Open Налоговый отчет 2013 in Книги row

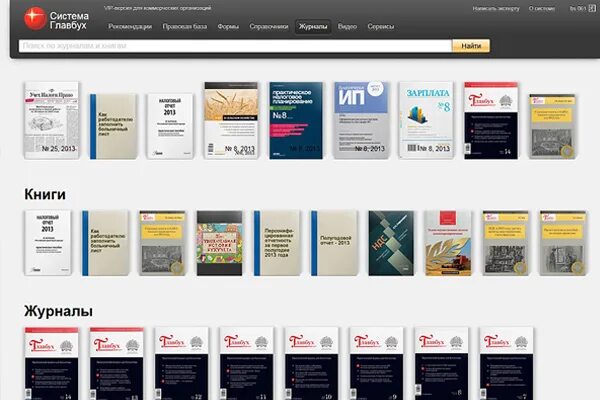pos(48,243)
